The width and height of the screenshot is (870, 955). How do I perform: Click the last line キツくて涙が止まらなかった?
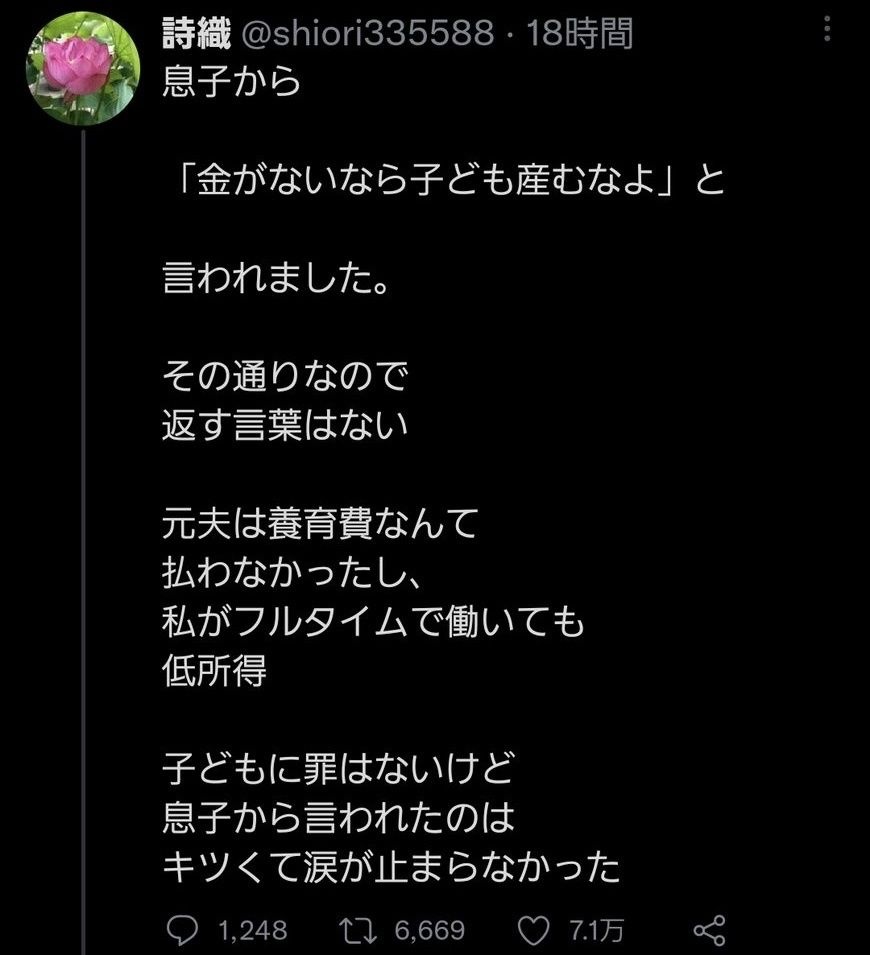click(392, 867)
